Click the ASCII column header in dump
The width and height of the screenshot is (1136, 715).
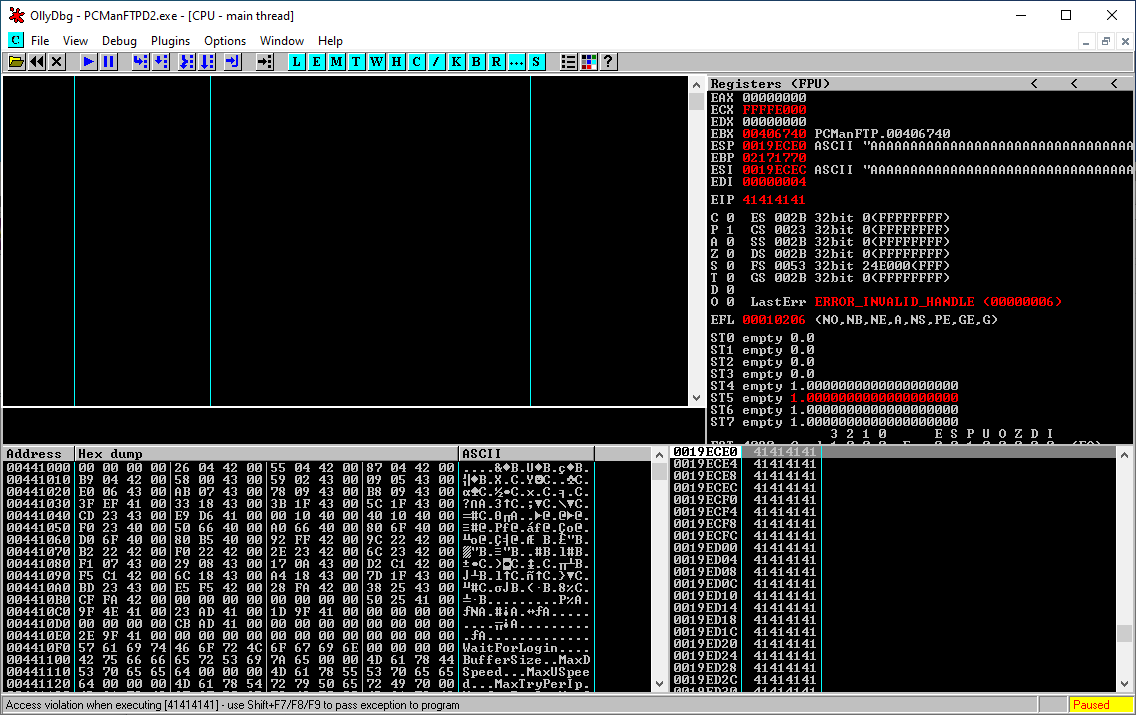(527, 453)
